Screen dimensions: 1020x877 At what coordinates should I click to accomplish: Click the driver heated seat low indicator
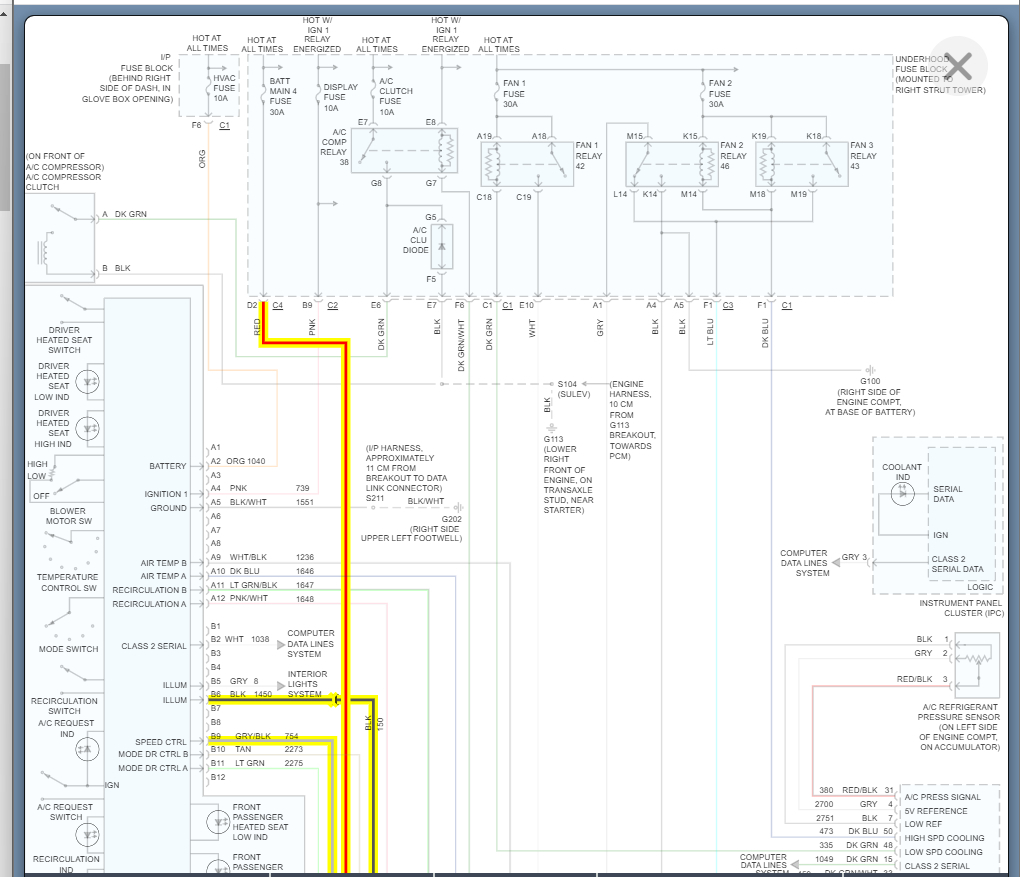coord(87,380)
